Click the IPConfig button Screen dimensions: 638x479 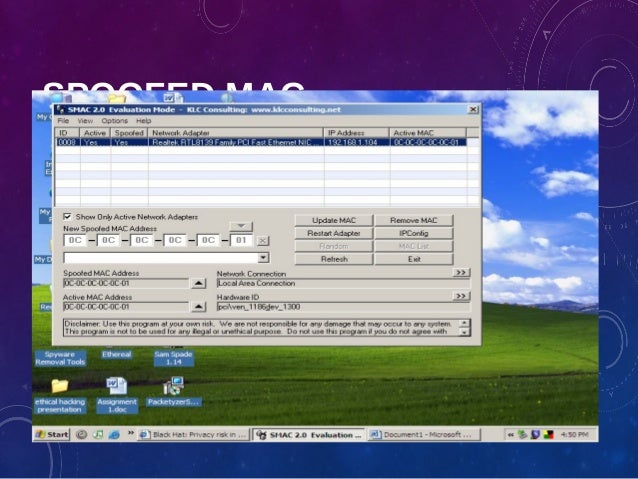coord(414,233)
